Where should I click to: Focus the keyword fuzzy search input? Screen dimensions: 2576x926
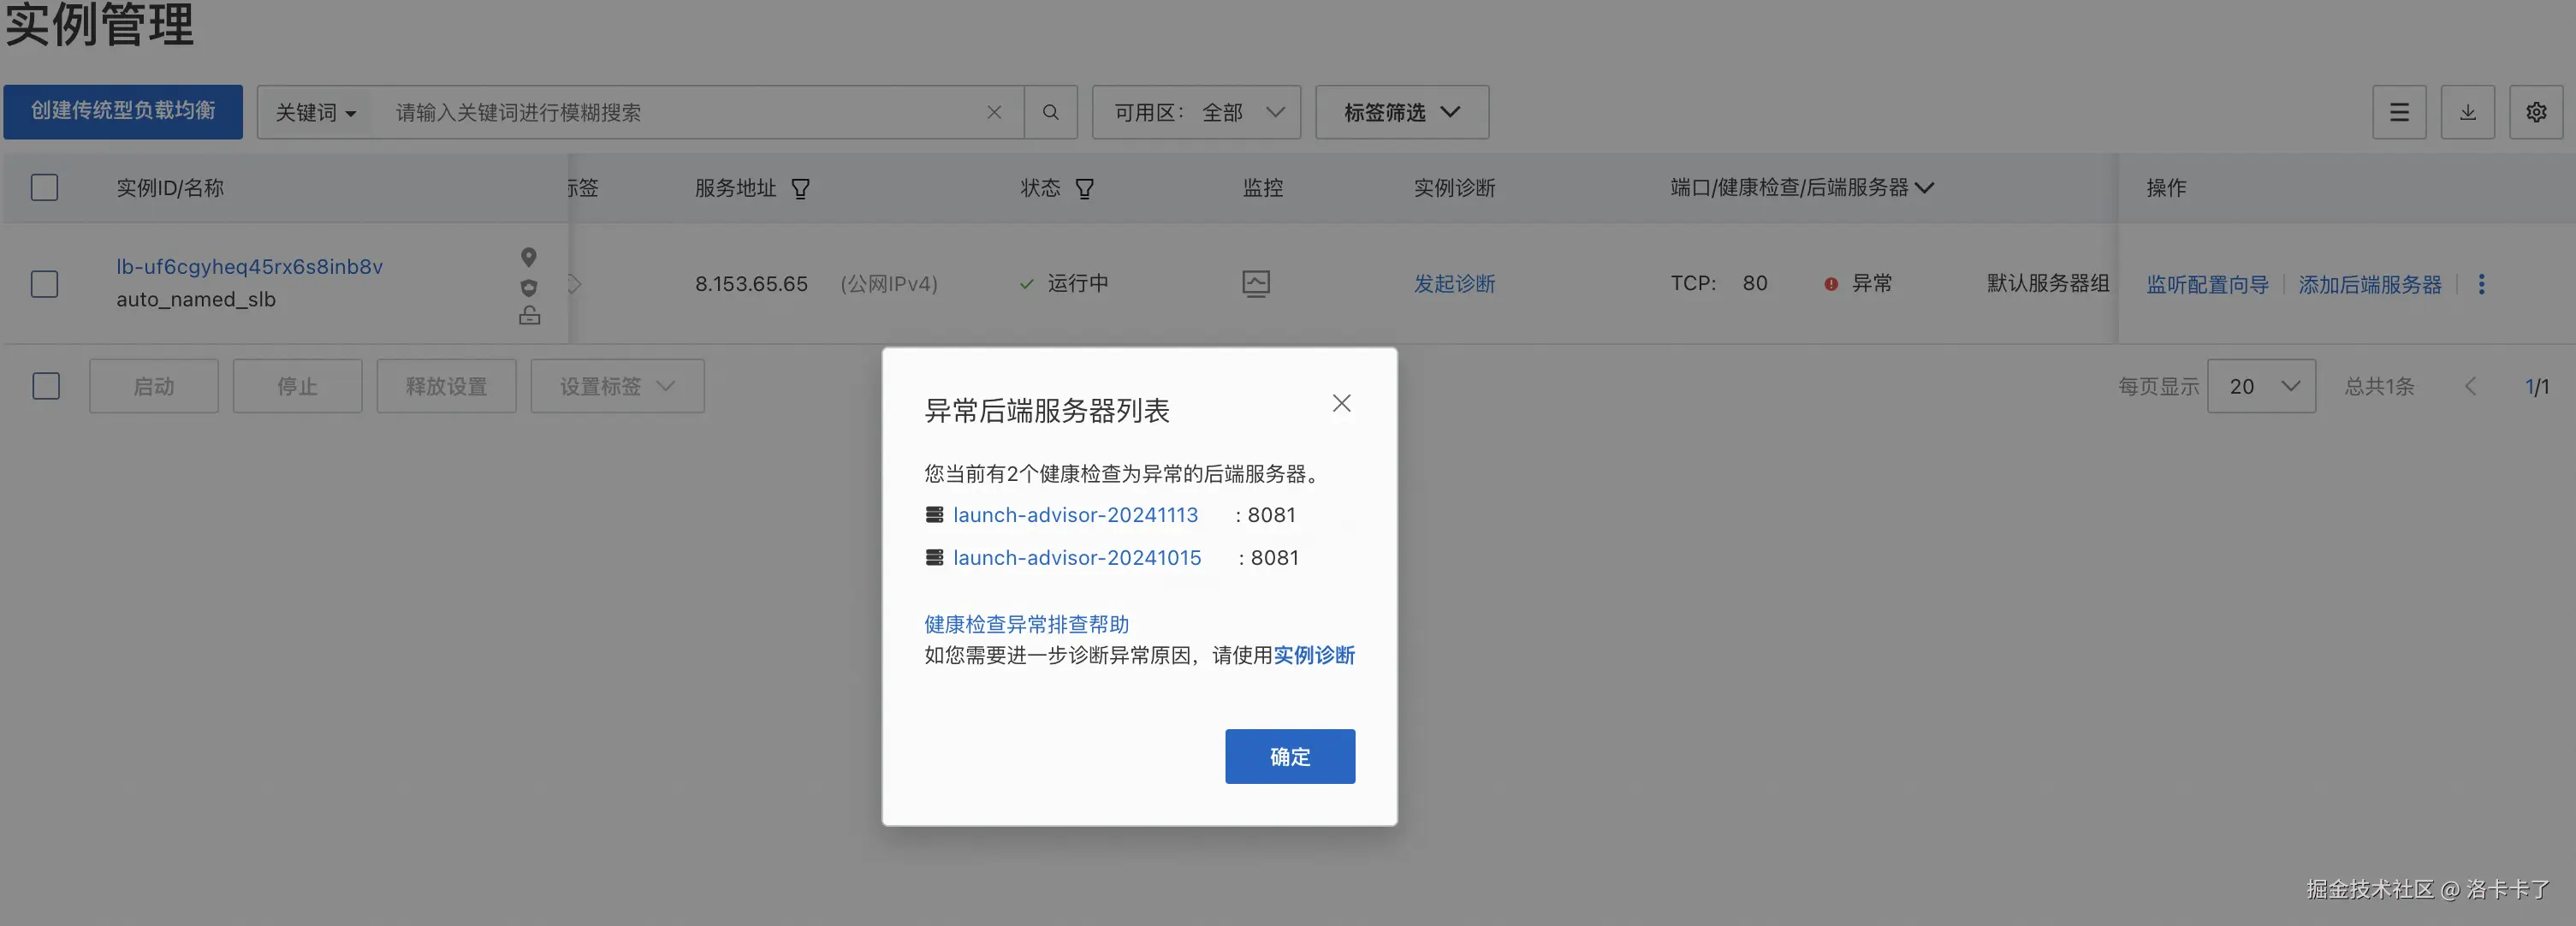[680, 112]
